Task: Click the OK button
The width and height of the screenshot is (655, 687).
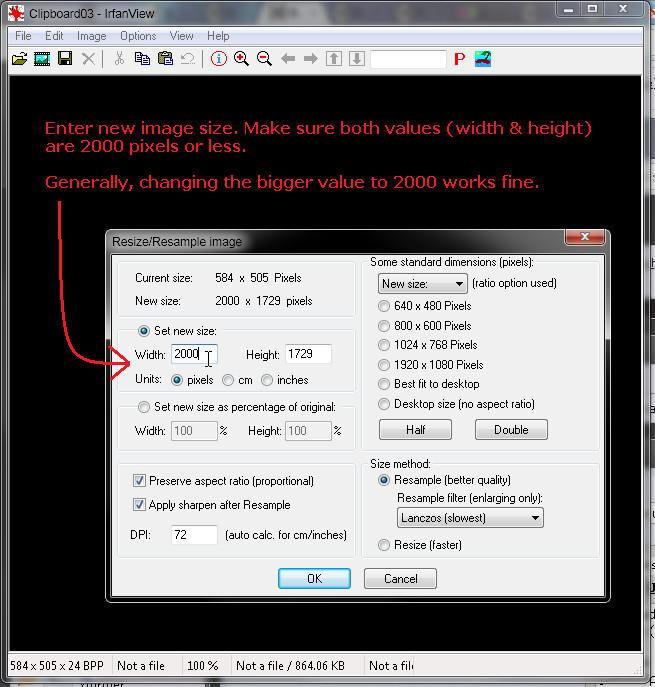Action: [x=315, y=579]
